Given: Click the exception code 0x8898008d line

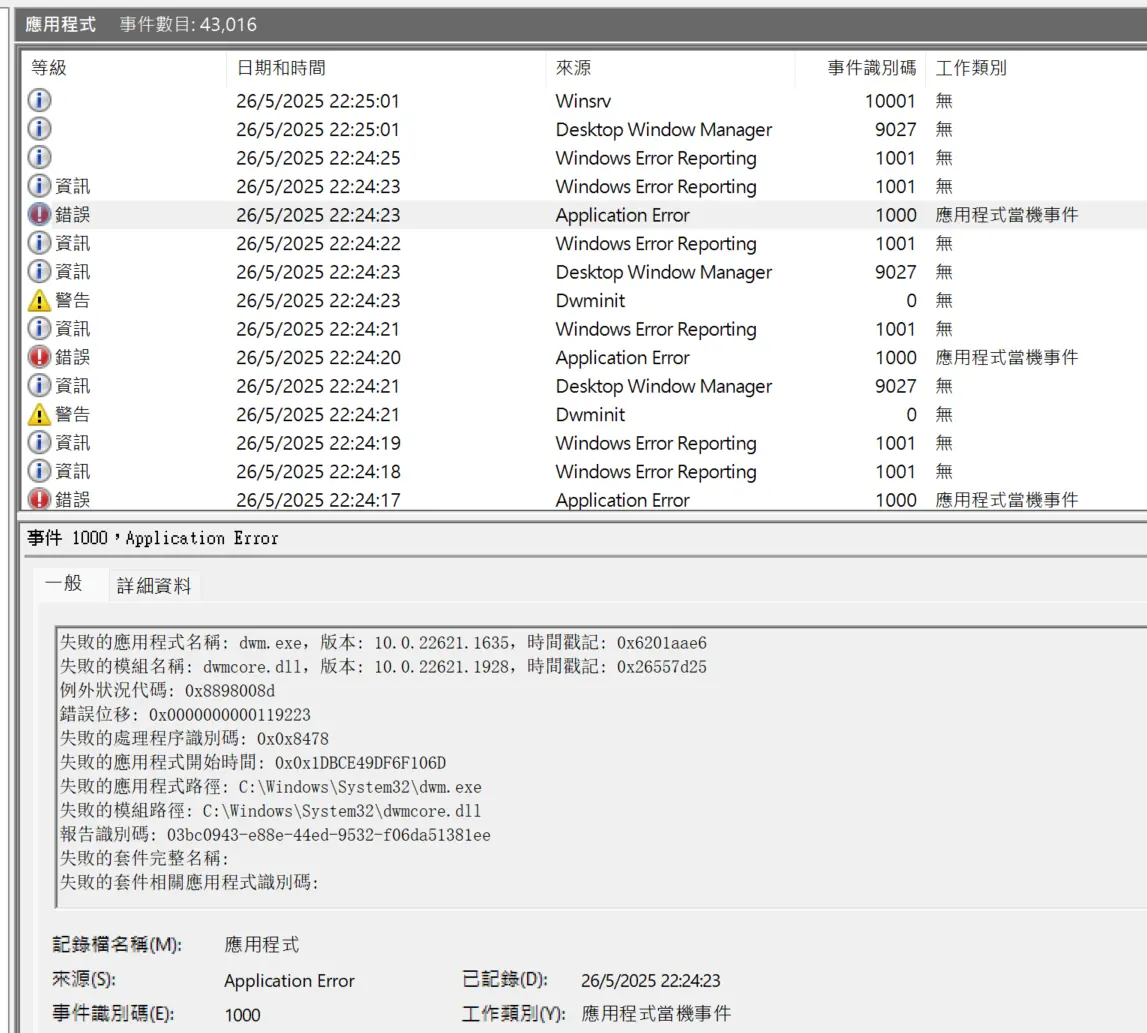Looking at the screenshot, I should [167, 691].
